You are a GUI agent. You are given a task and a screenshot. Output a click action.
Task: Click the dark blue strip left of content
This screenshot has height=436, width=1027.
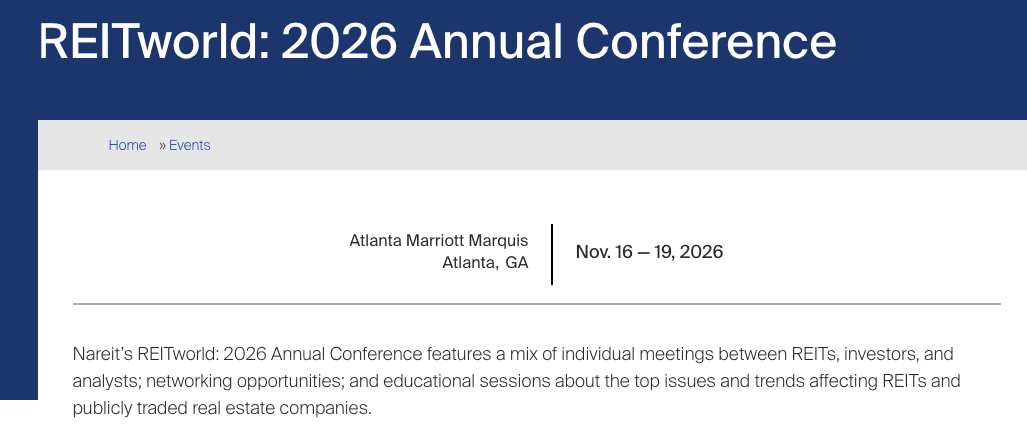click(18, 250)
